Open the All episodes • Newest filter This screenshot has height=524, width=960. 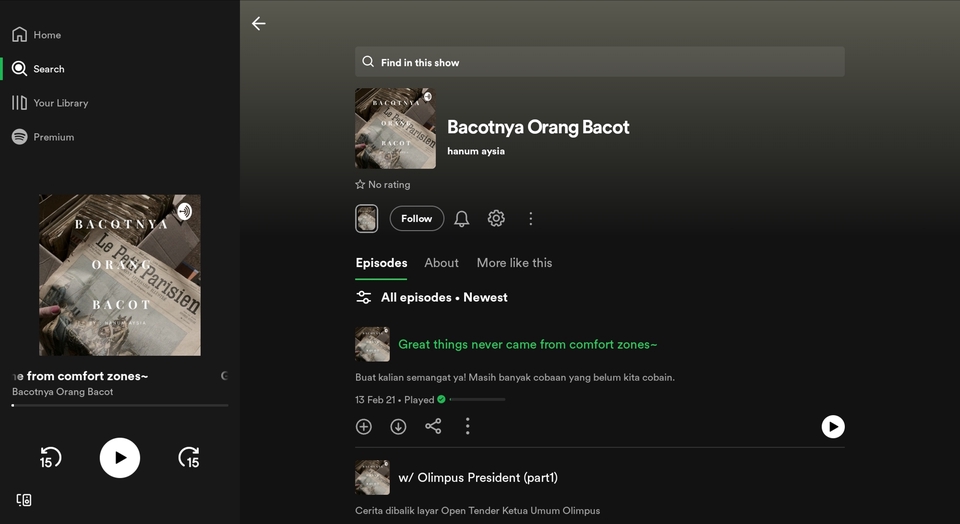[432, 298]
